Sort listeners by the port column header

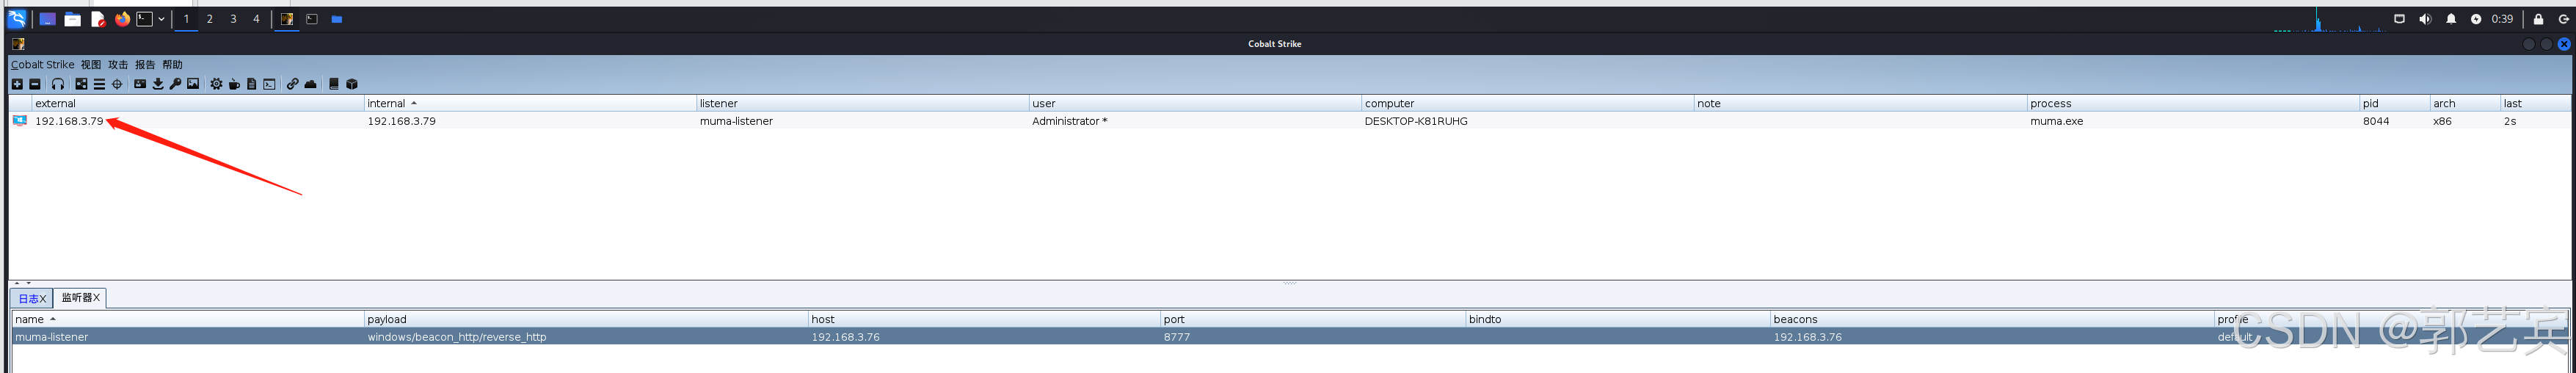coord(1312,319)
